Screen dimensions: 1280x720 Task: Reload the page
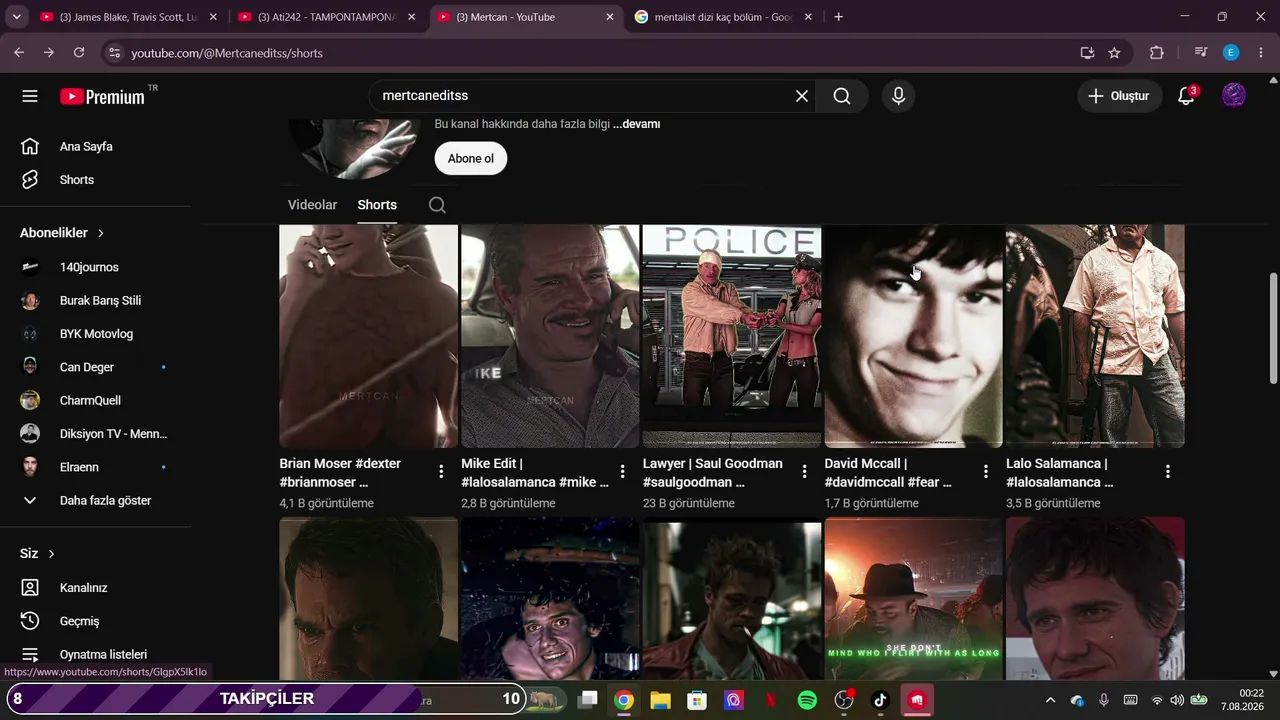tap(79, 53)
